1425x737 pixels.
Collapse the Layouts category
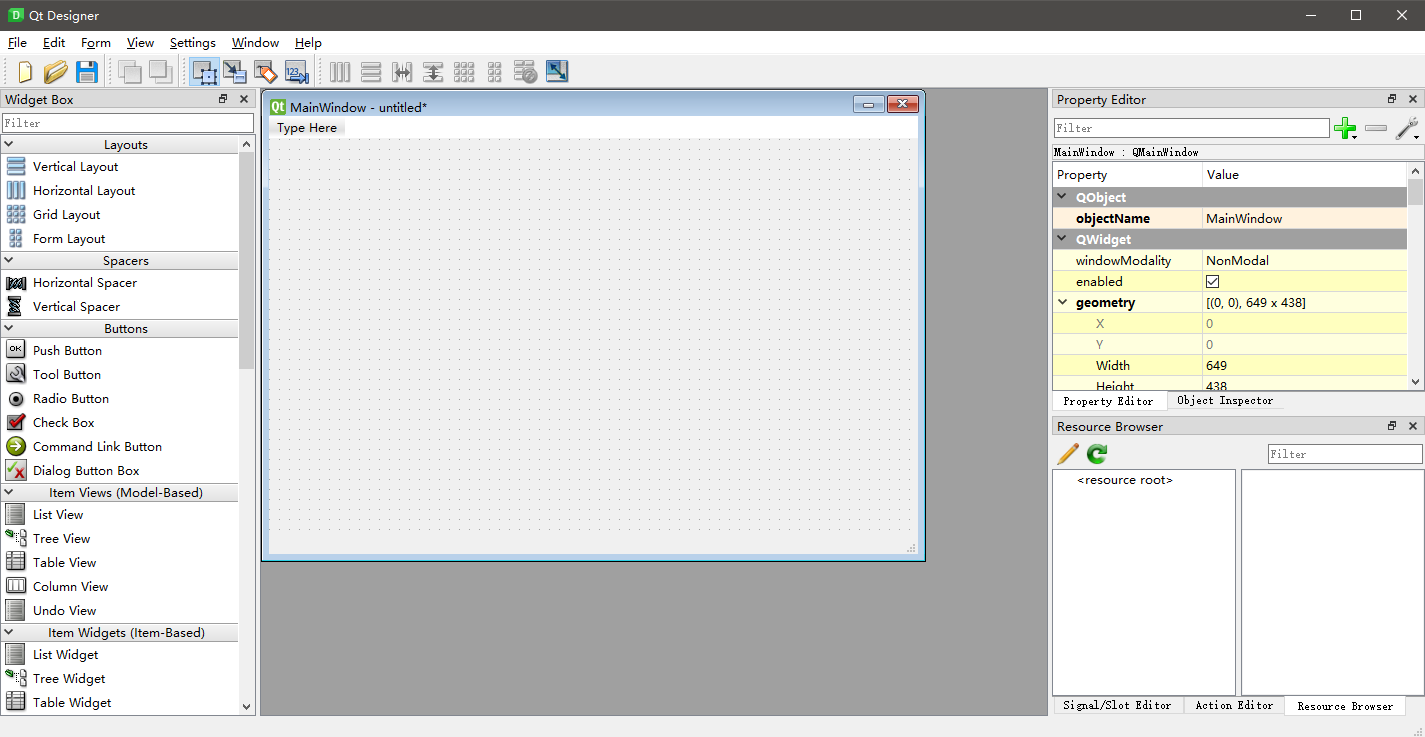click(x=9, y=145)
